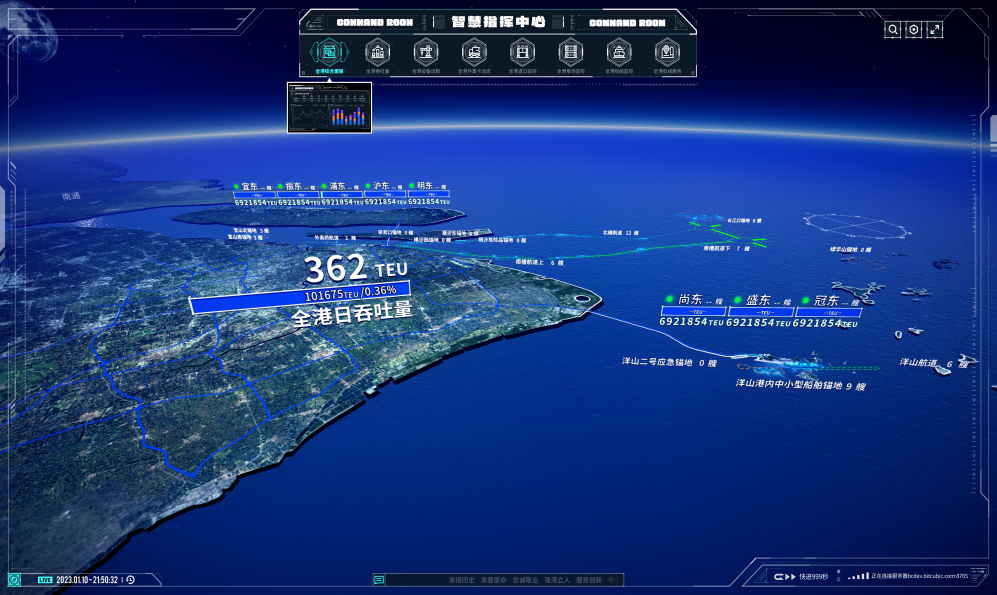Open the dashboard preview thumbnail

[x=329, y=107]
